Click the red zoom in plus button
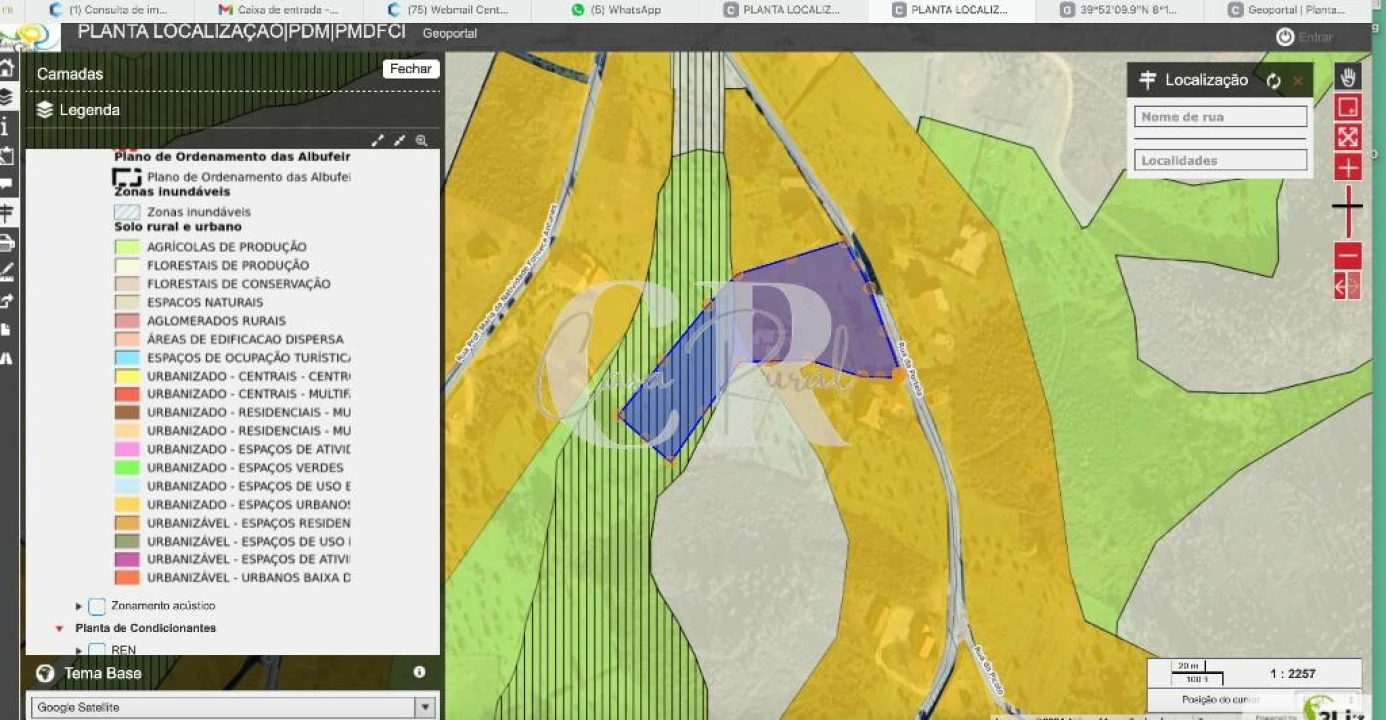This screenshot has height=720, width=1386. pos(1347,167)
